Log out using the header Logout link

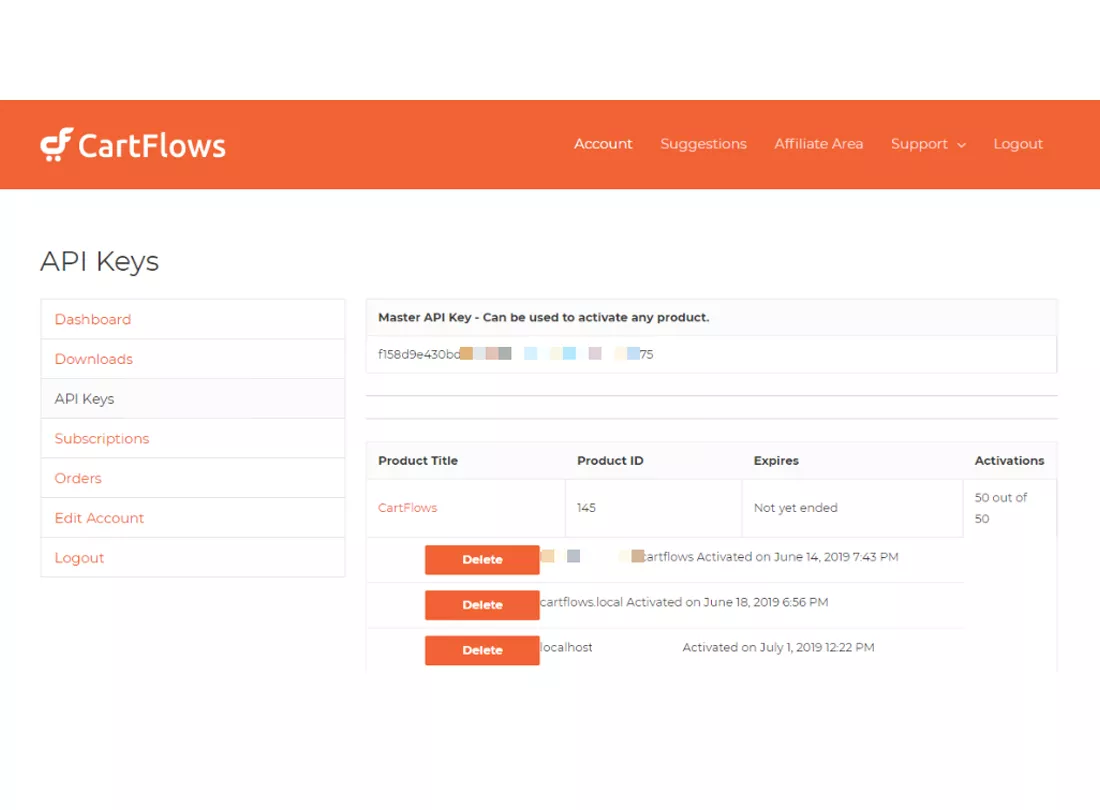click(x=1018, y=144)
